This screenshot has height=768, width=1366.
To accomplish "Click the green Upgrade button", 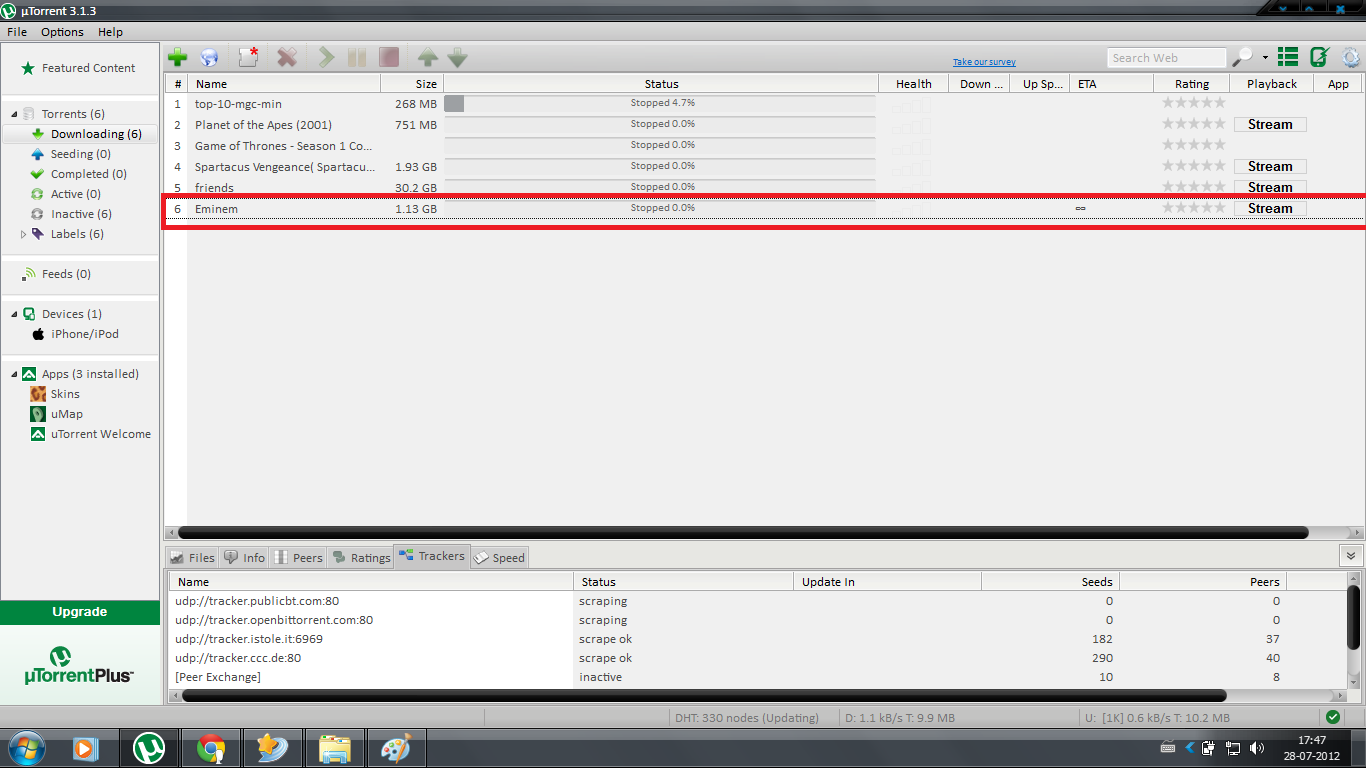I will (80, 612).
